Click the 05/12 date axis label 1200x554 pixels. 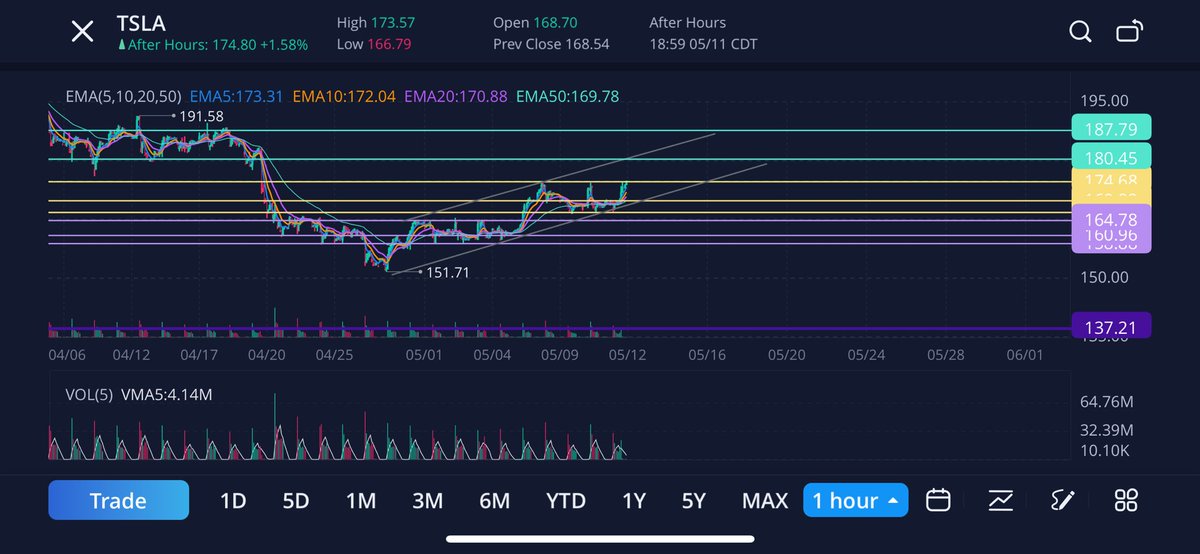point(626,354)
